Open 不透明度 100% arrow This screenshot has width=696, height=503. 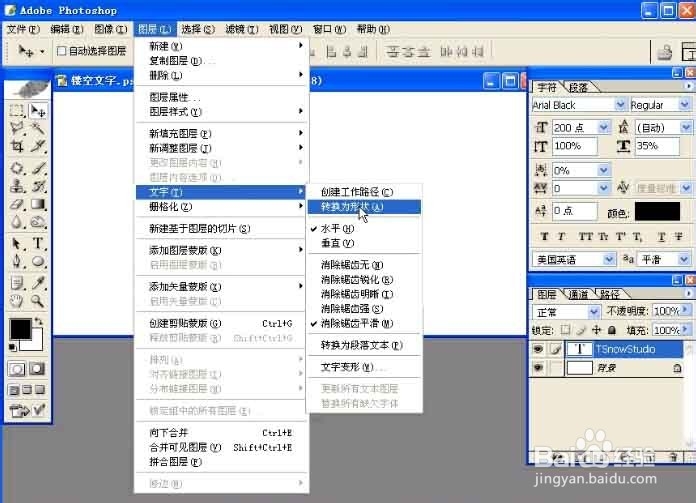coord(686,309)
